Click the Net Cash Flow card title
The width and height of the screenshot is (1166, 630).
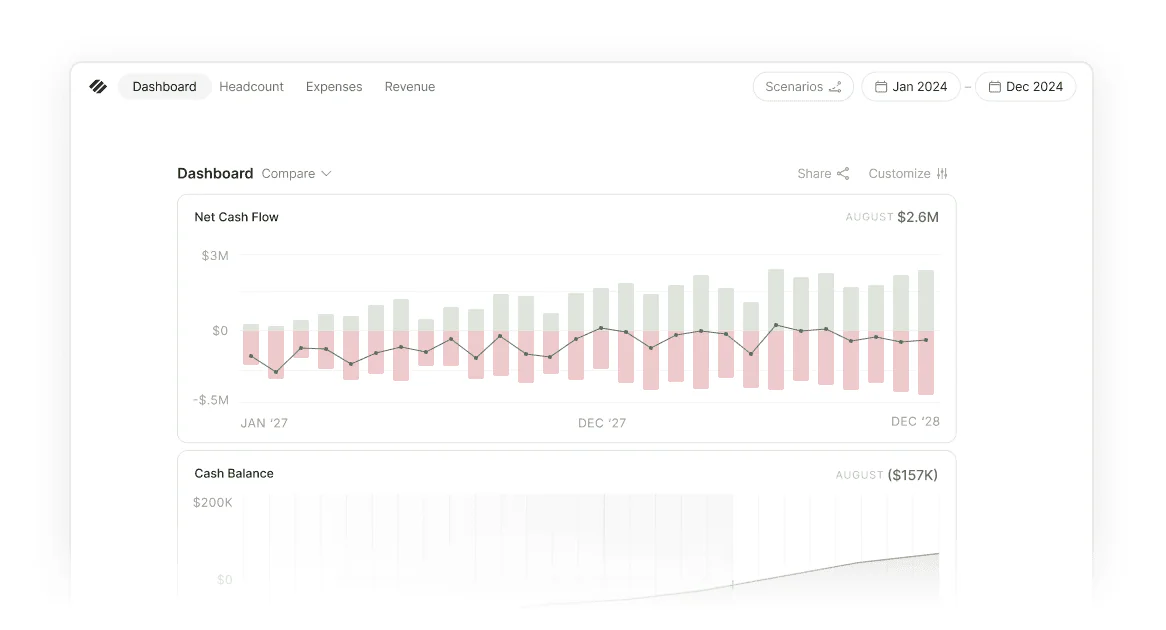(x=236, y=217)
